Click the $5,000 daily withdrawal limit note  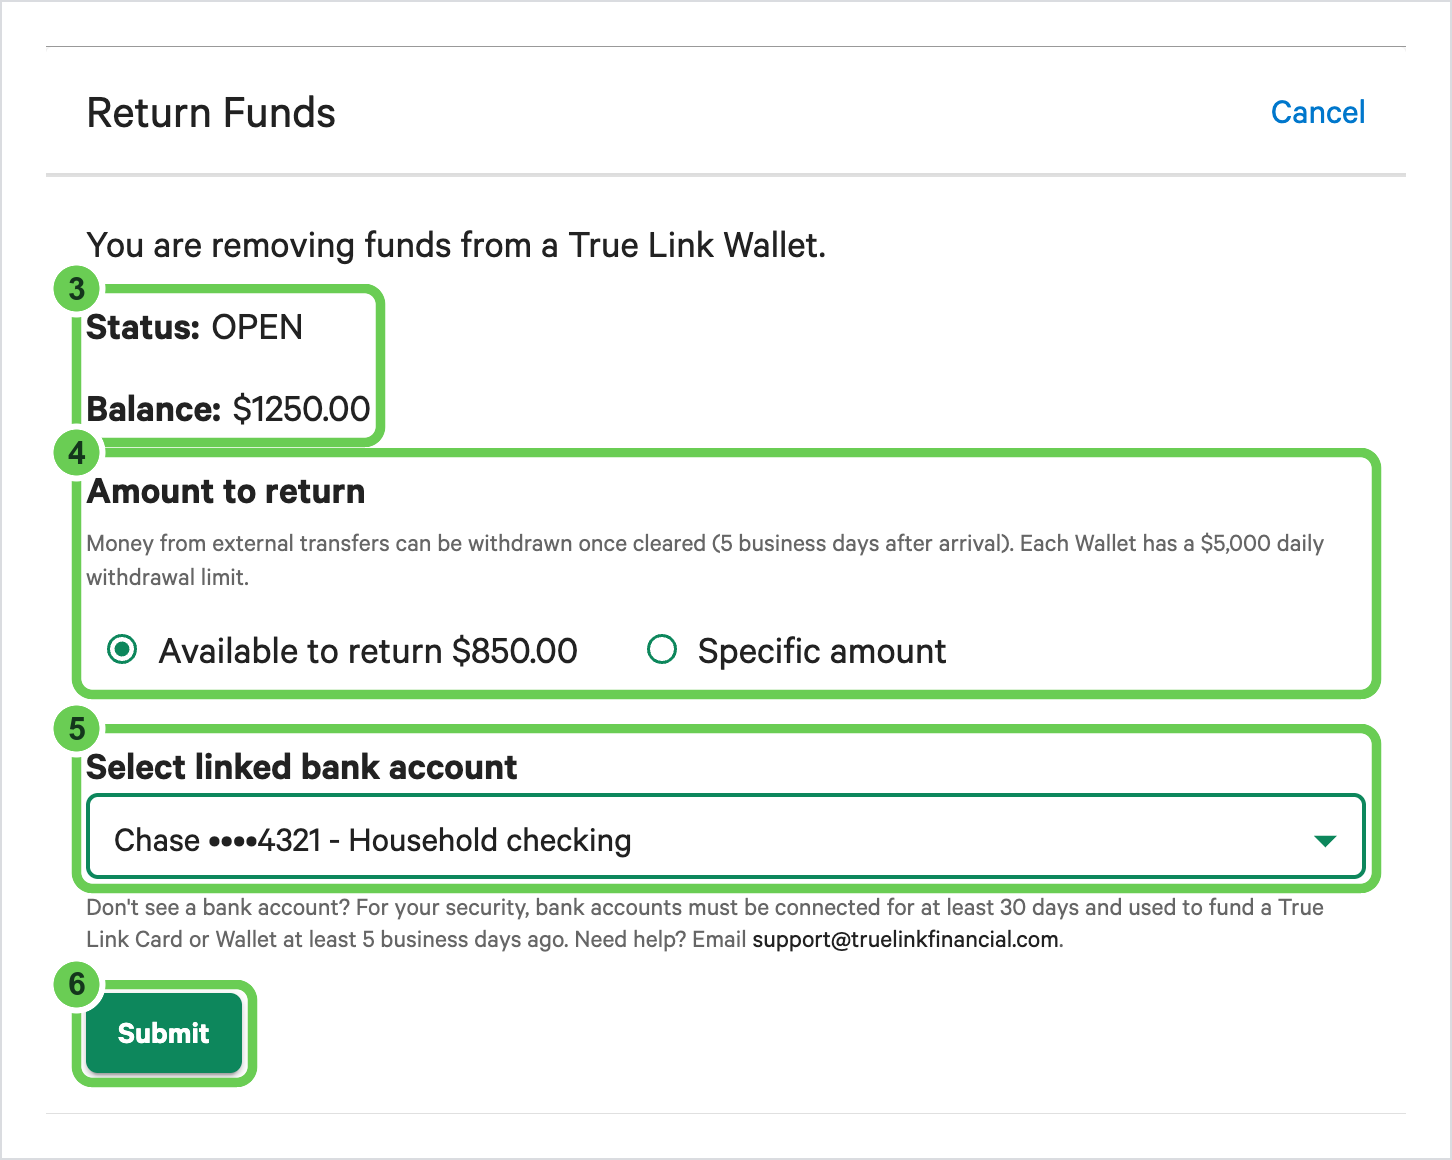(x=705, y=560)
